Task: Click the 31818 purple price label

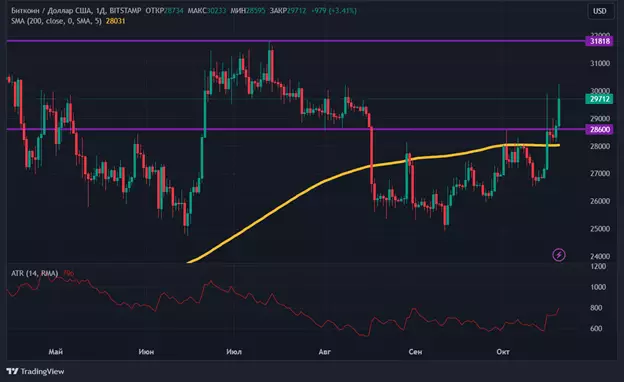Action: point(599,41)
